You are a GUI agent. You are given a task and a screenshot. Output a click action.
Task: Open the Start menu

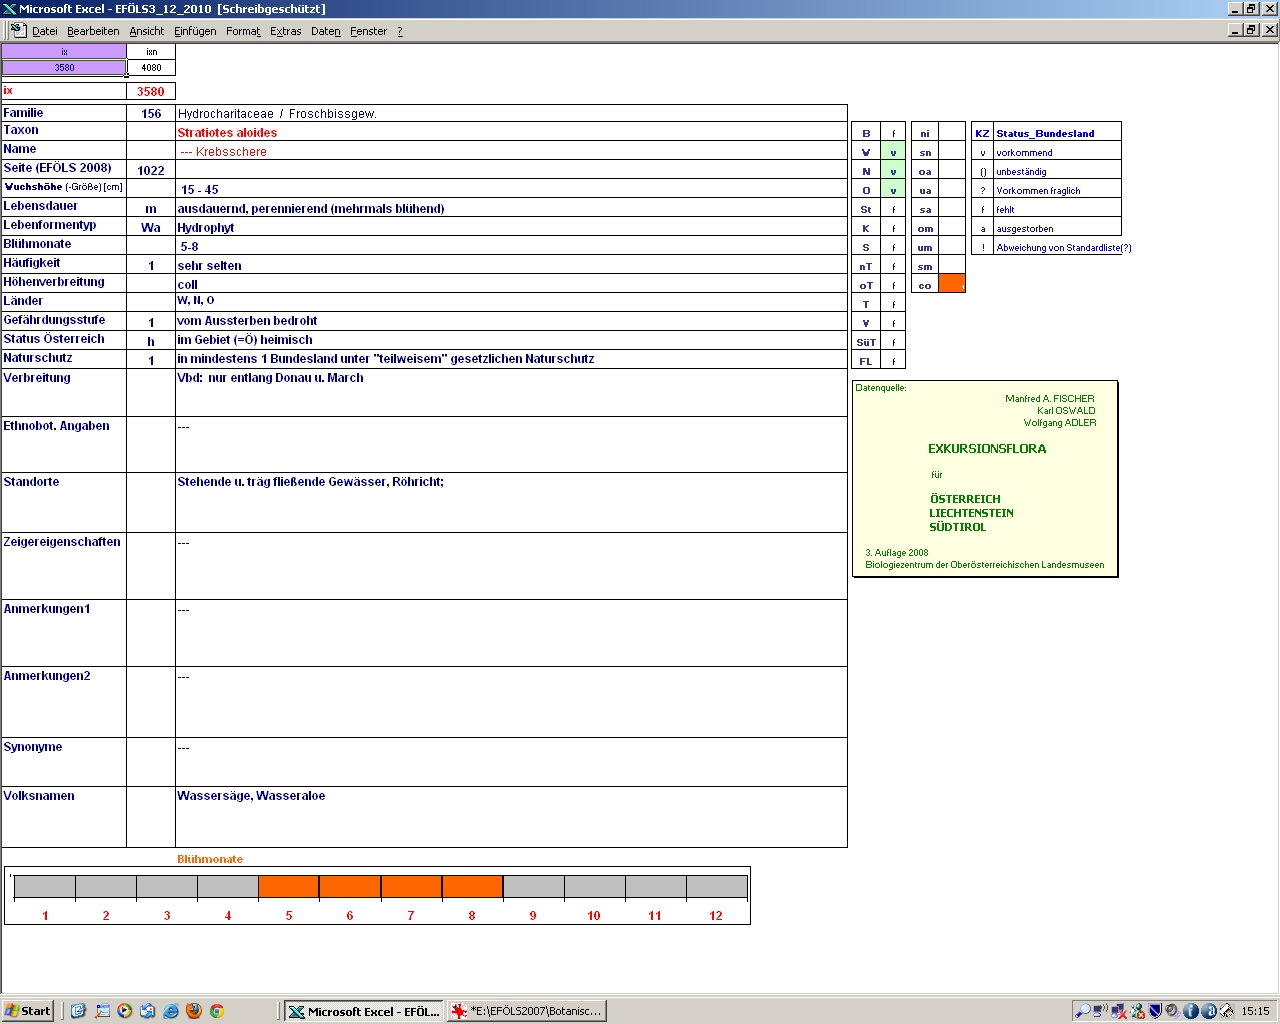(x=28, y=1011)
